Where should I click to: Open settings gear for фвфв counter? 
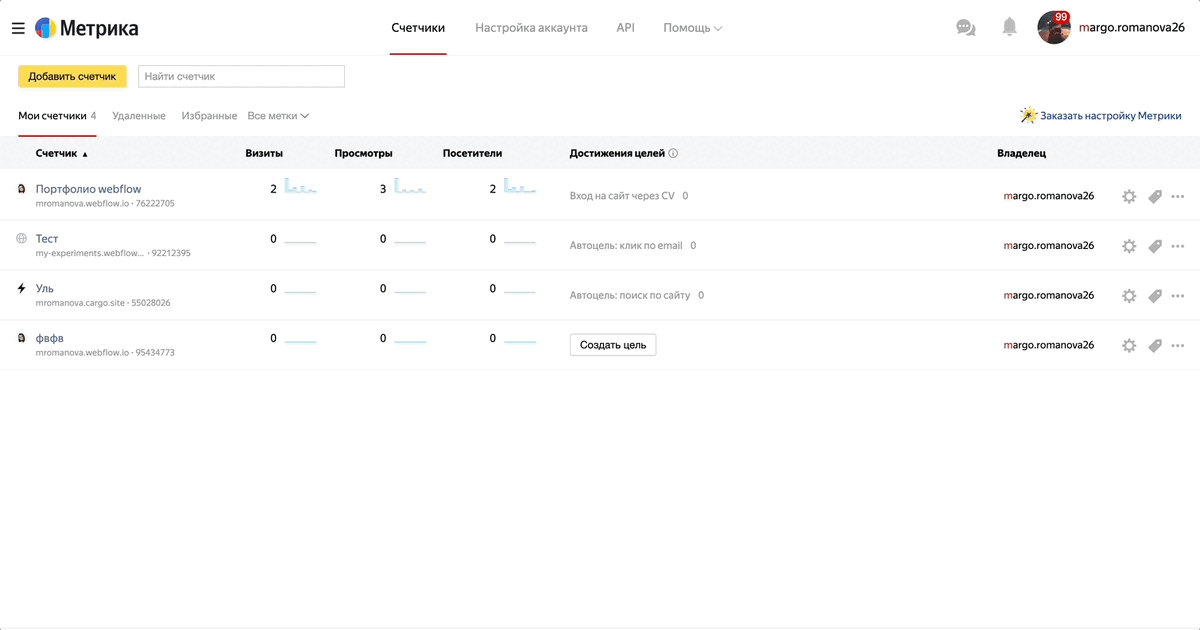tap(1129, 346)
